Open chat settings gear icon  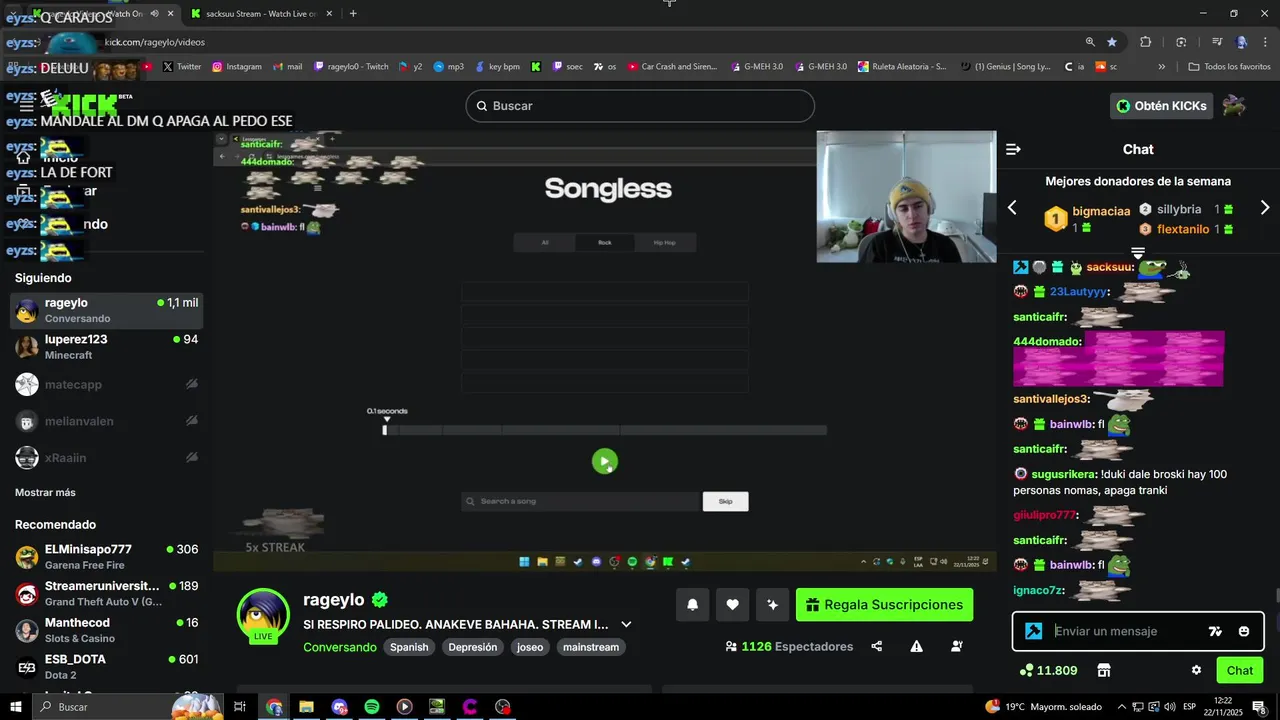coord(1196,670)
